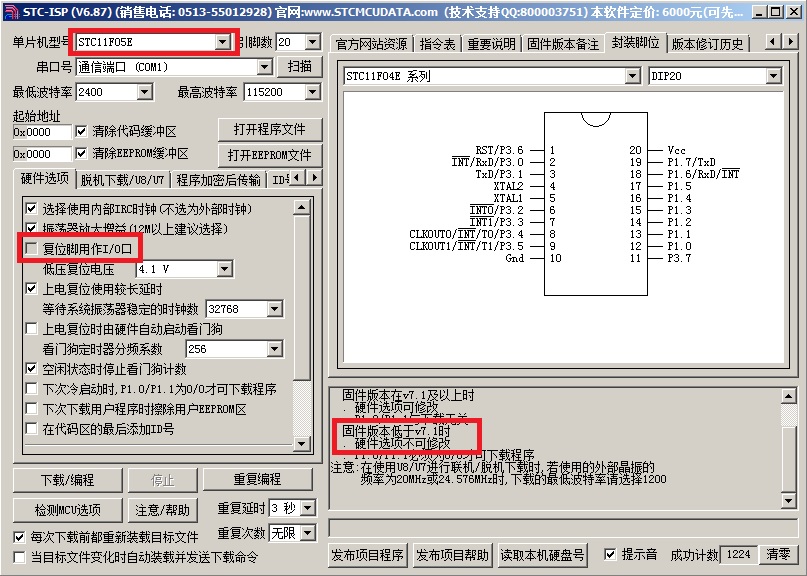807x576 pixels.
Task: Click message pane scroll up arrow
Action: 788,396
